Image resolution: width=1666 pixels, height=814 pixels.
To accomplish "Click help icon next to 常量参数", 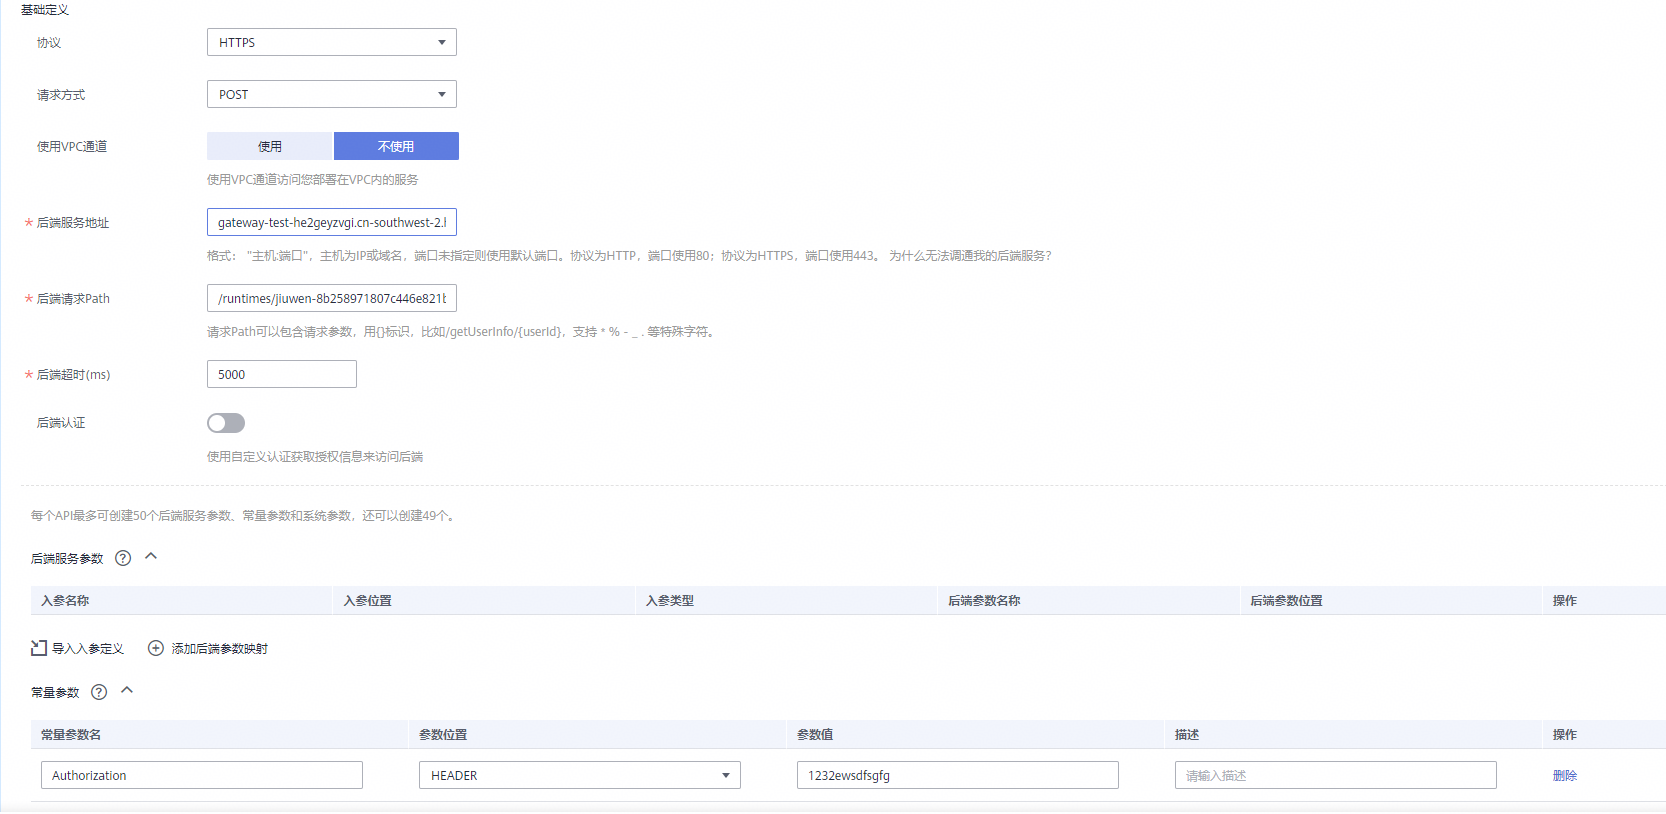I will point(99,692).
